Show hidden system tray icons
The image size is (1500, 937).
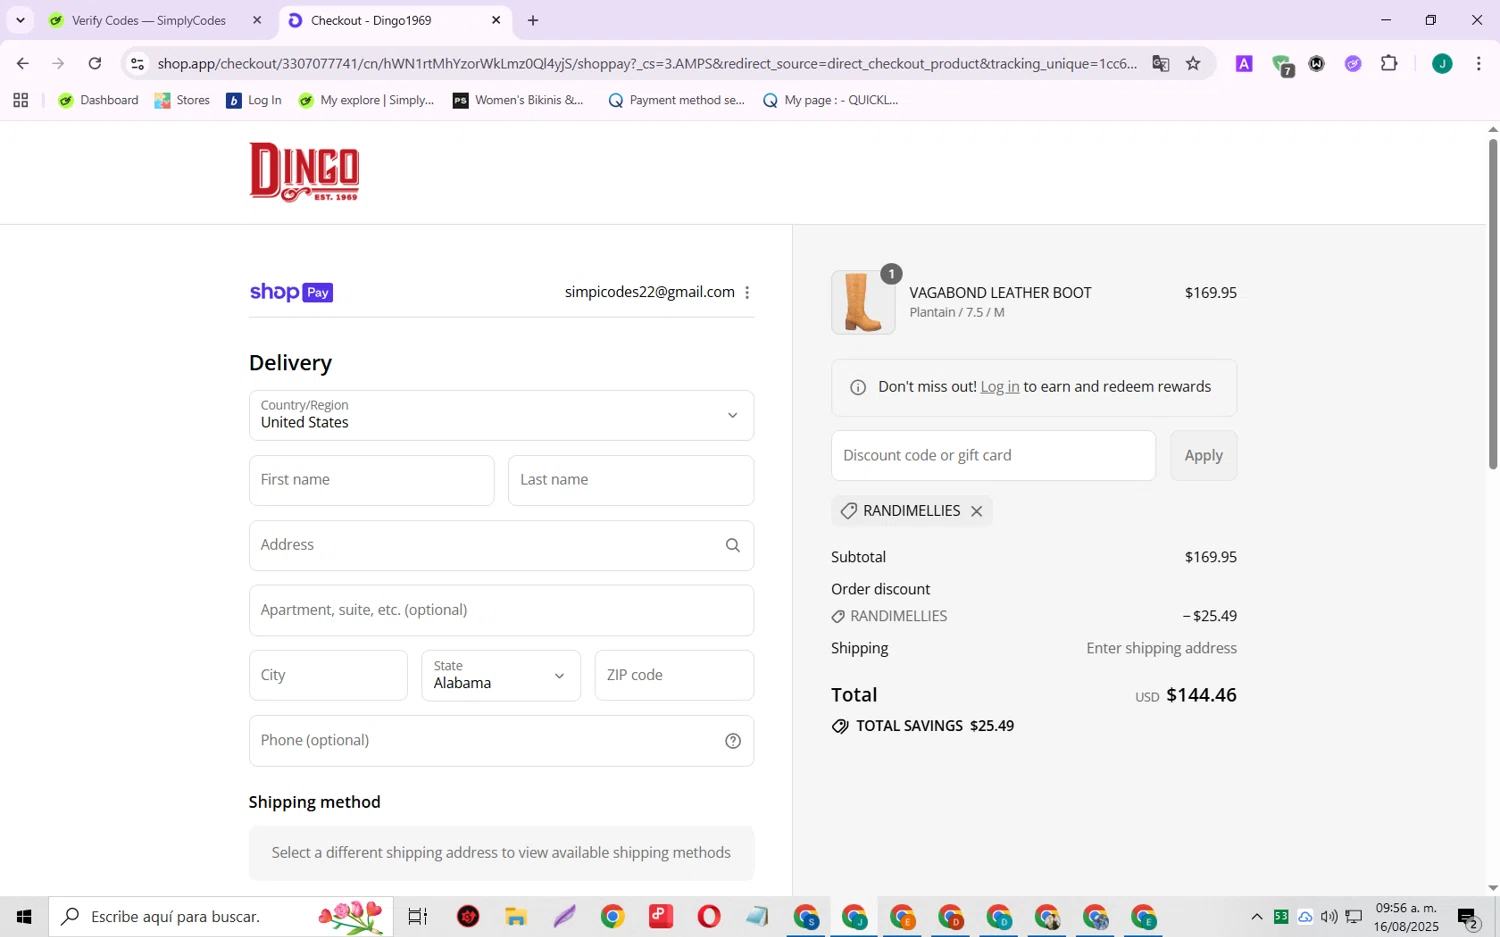(1257, 916)
